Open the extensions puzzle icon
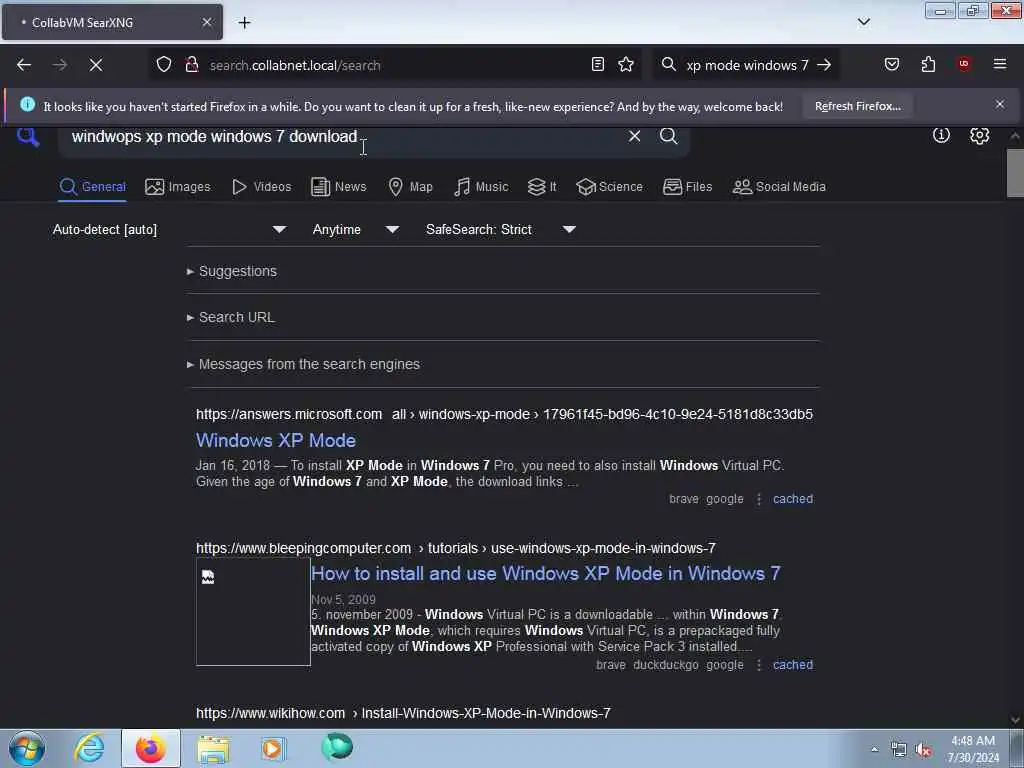The image size is (1024, 768). (928, 64)
